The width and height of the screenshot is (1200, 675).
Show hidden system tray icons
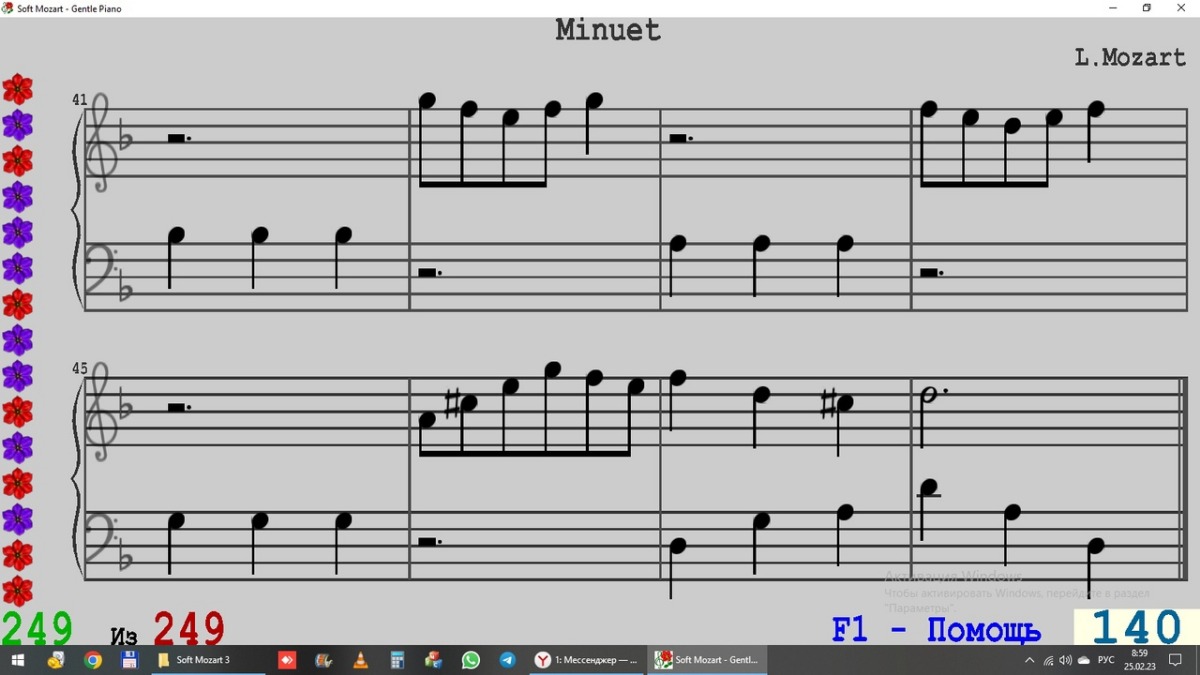pos(1030,660)
